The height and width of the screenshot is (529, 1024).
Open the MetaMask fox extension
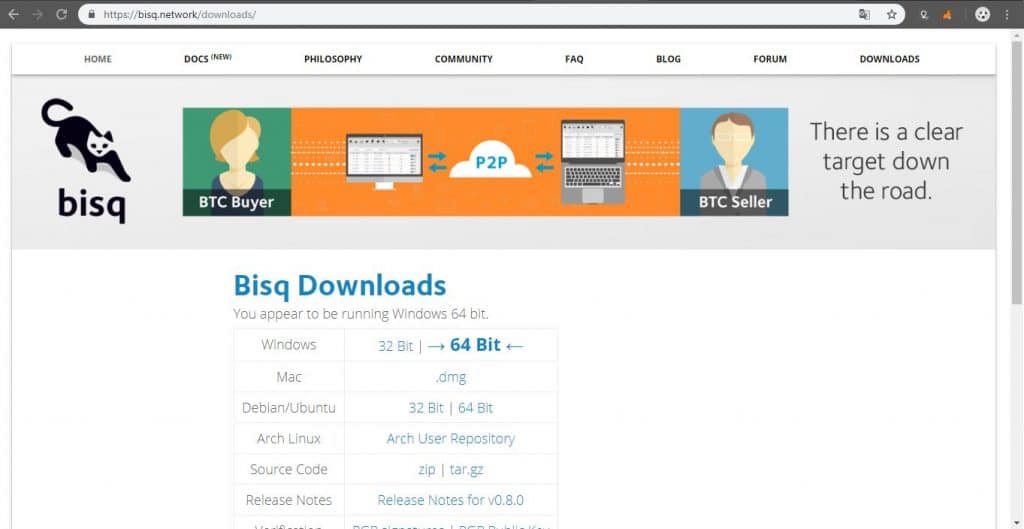947,15
